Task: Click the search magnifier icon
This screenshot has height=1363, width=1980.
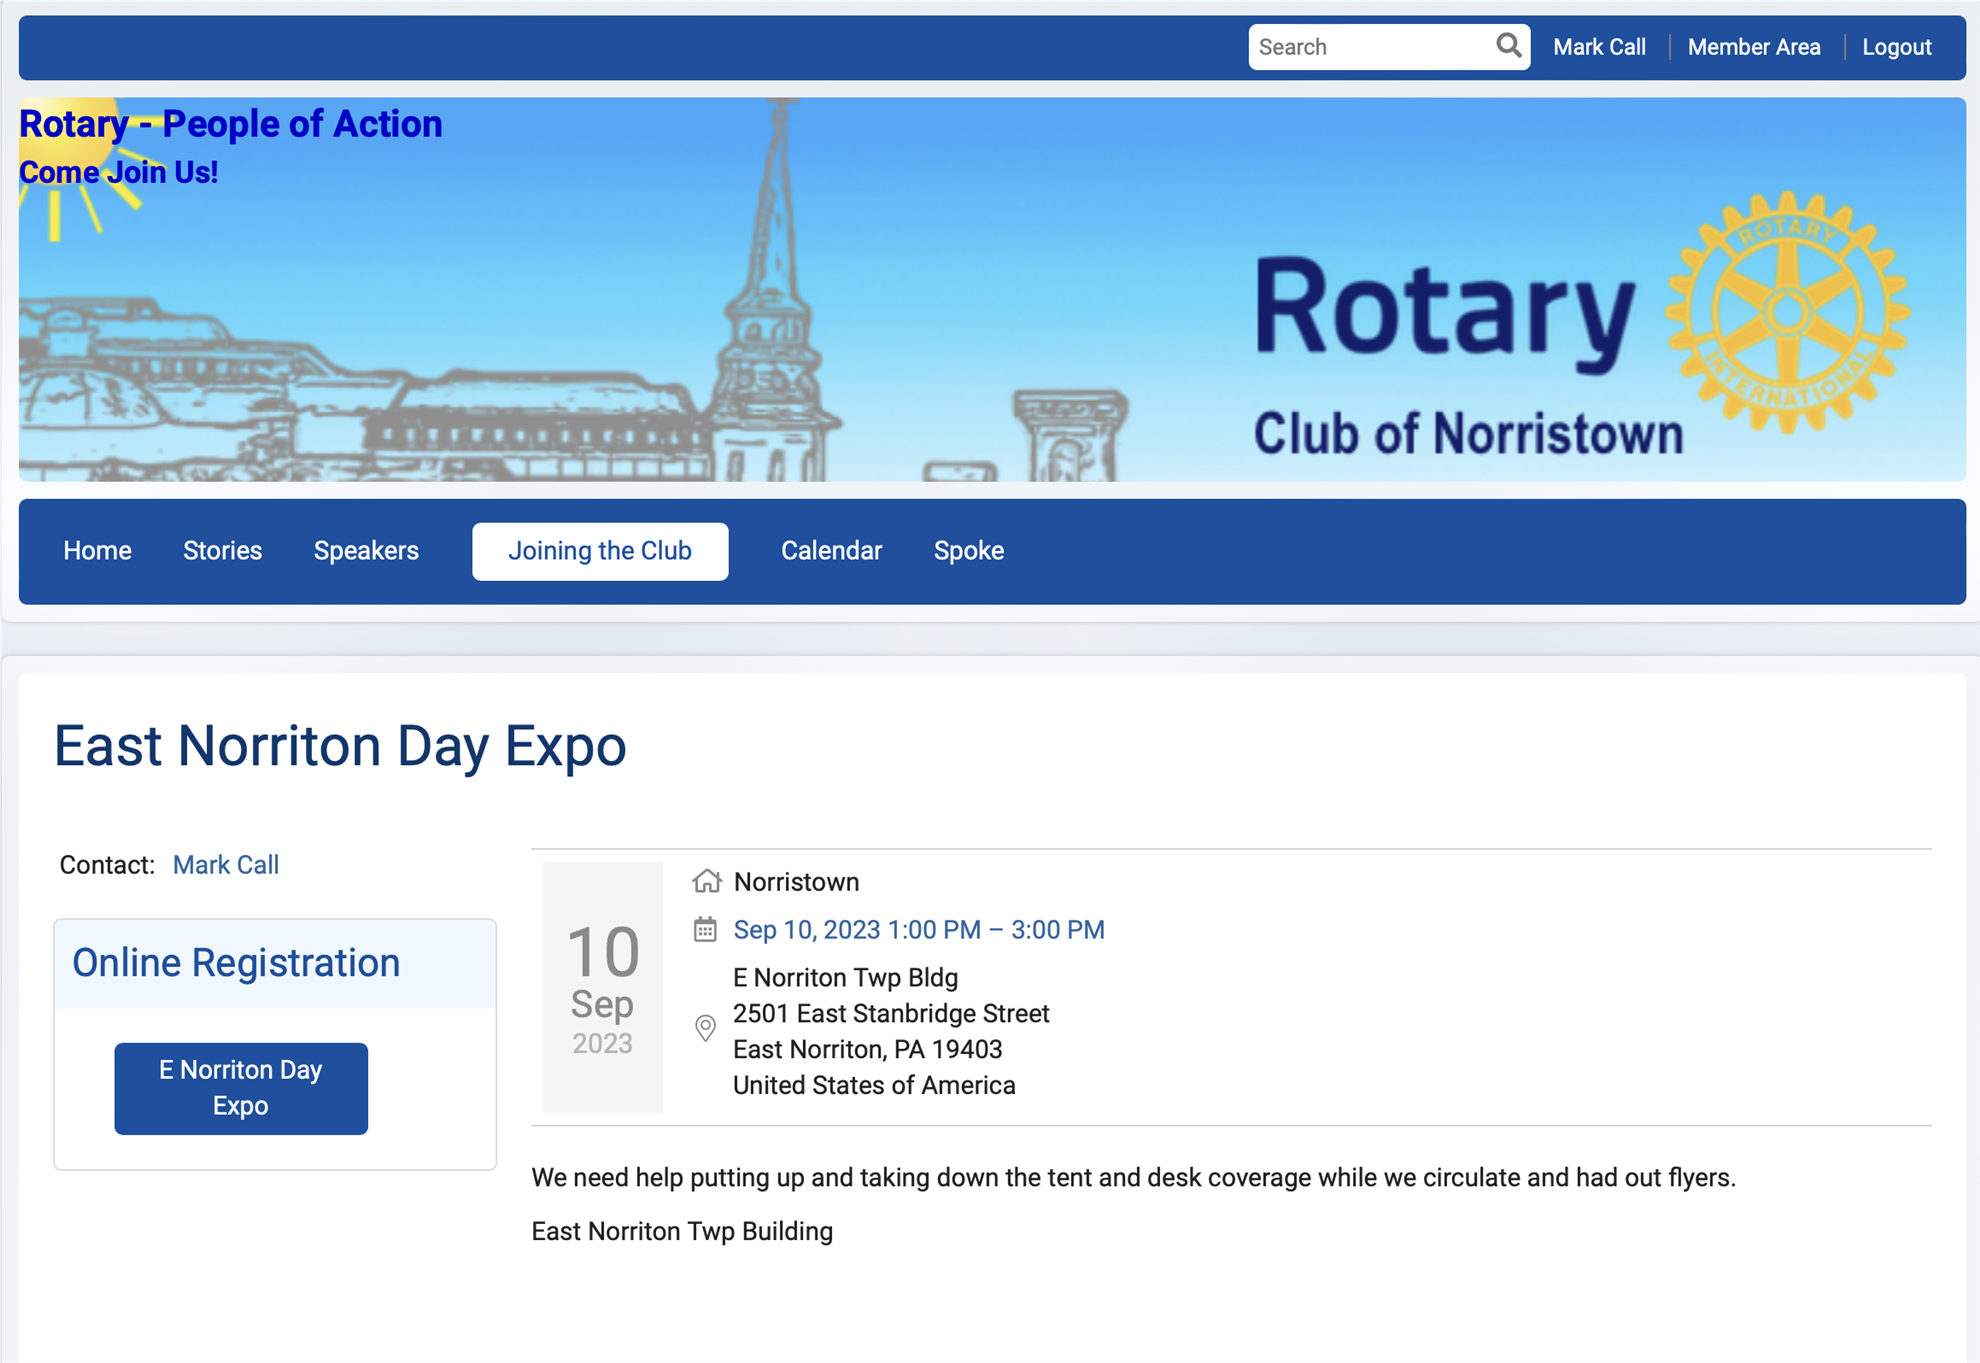Action: (x=1508, y=46)
